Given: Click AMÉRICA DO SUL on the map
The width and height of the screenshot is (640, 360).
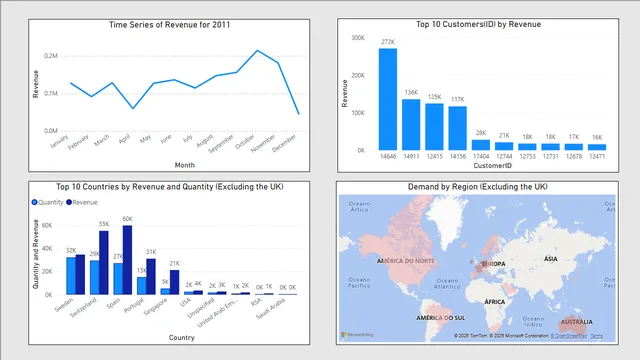Looking at the screenshot, I should 440,318.
